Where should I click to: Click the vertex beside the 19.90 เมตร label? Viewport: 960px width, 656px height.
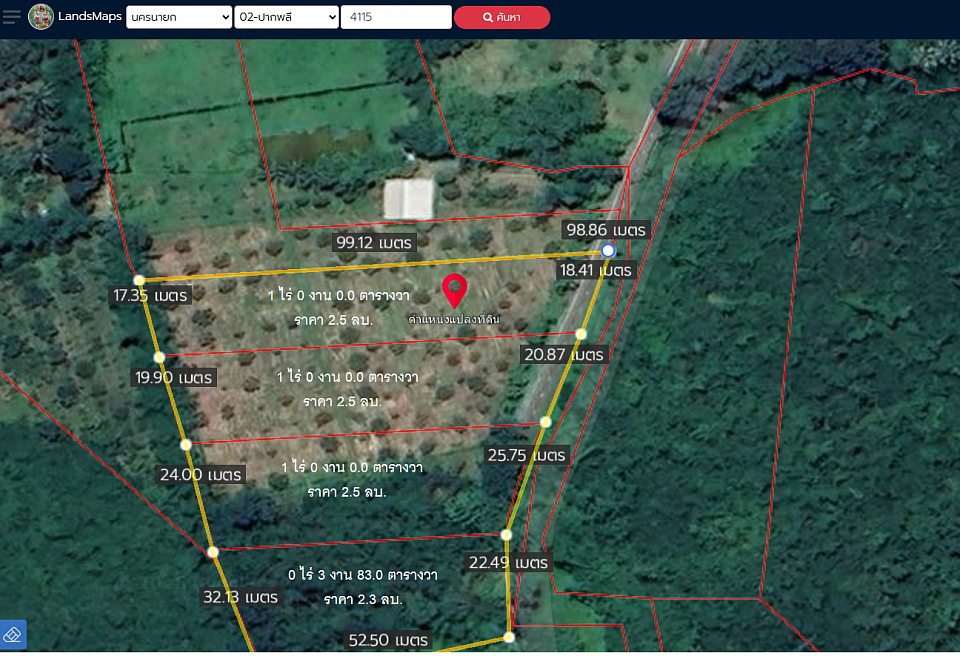click(159, 357)
